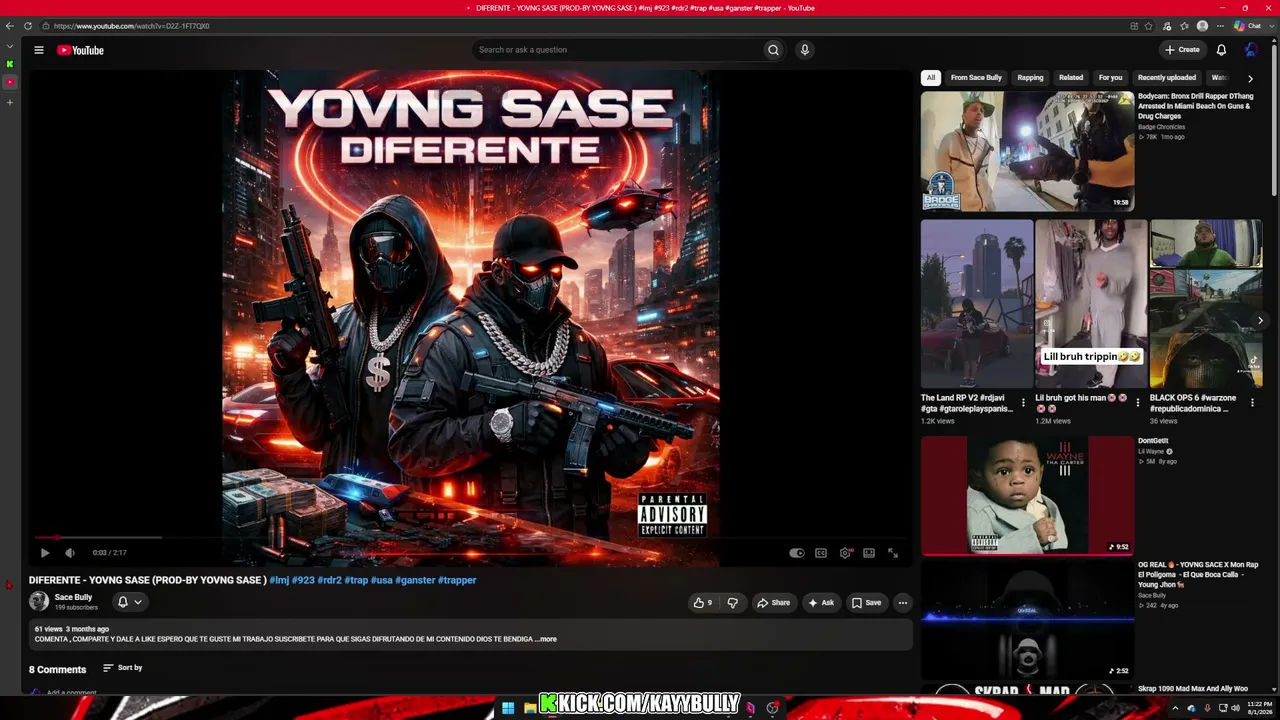
Task: Open the taskbar clock and date
Action: coord(1259,708)
